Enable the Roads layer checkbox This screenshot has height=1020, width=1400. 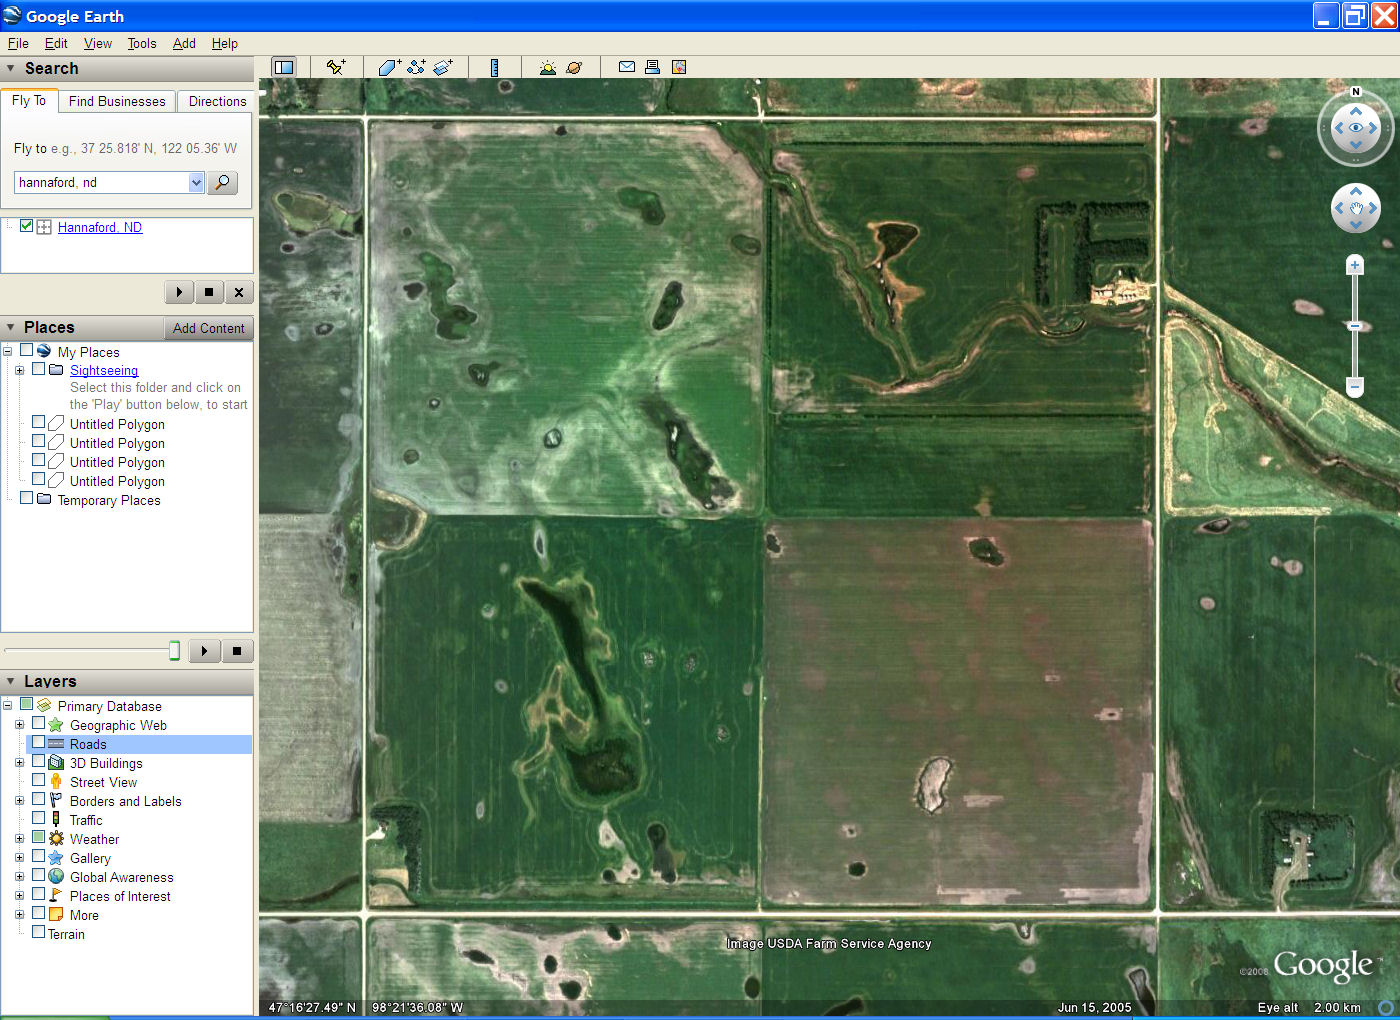[x=38, y=743]
